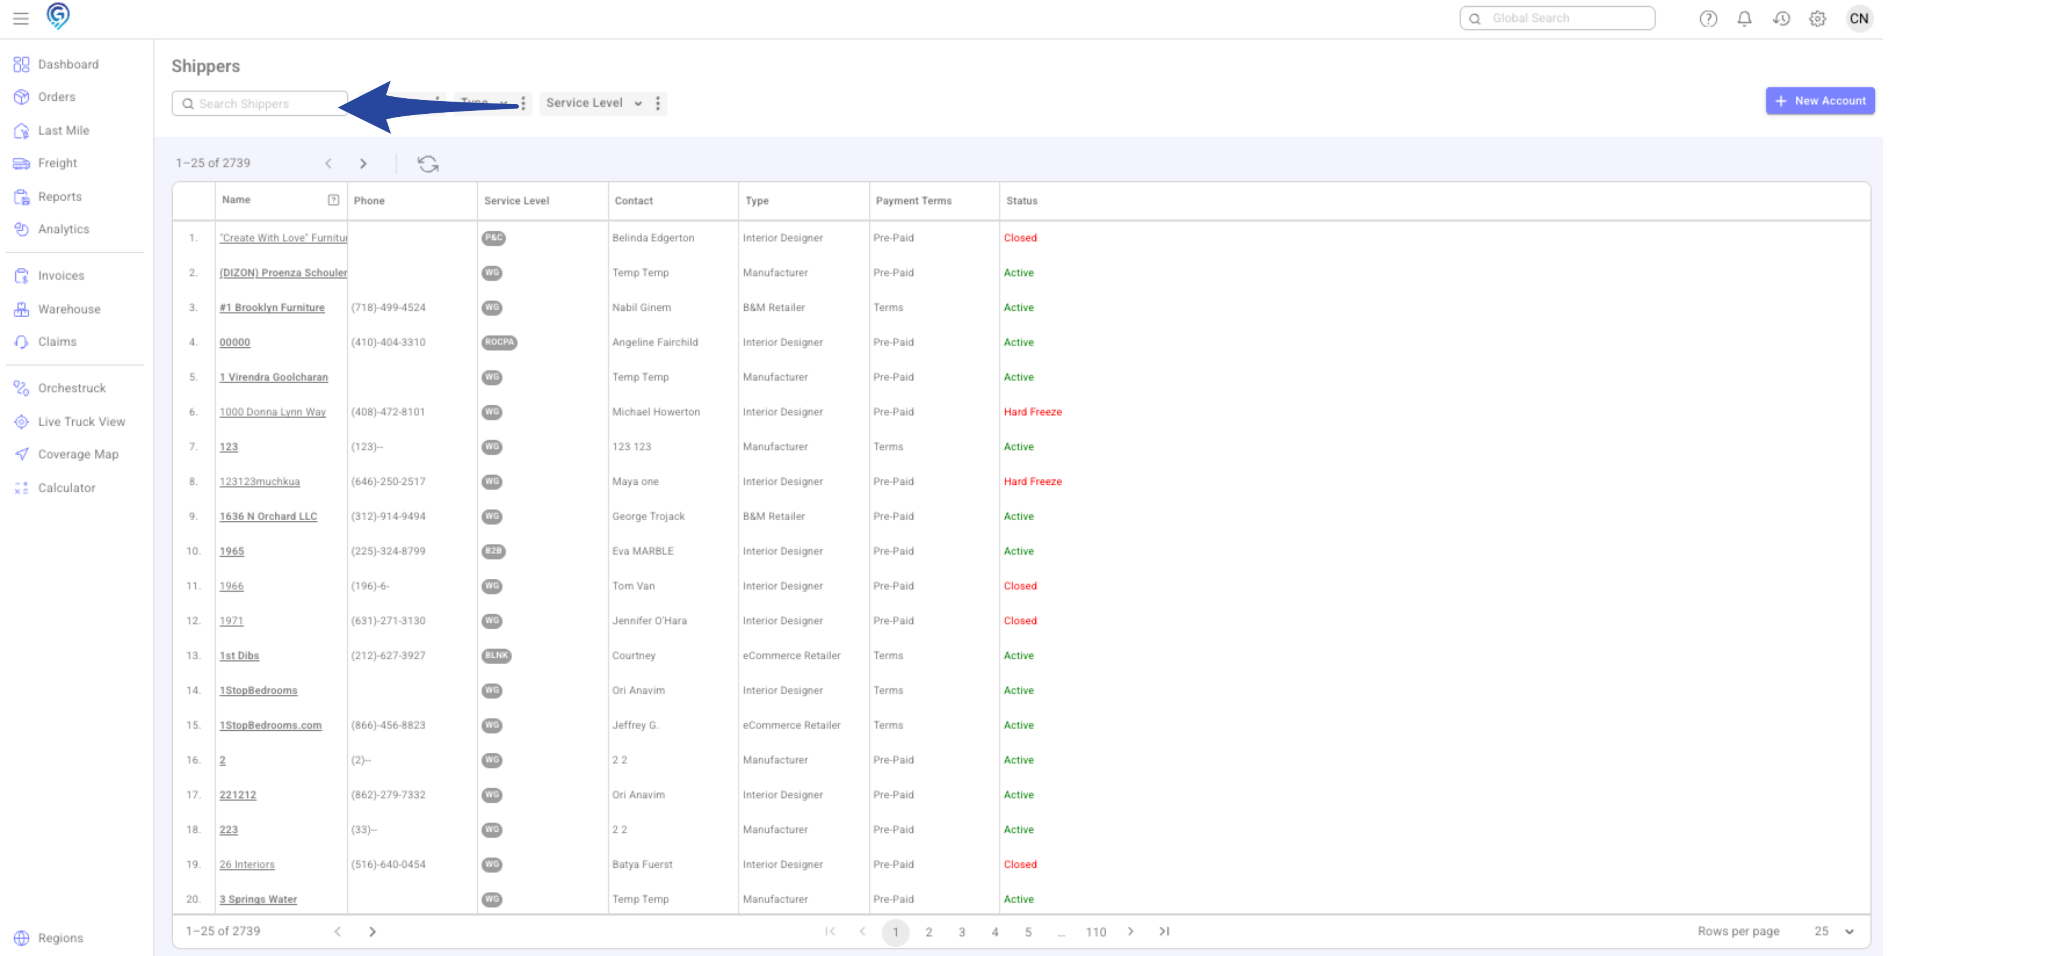Click the CN user avatar
2048x956 pixels.
(x=1859, y=18)
